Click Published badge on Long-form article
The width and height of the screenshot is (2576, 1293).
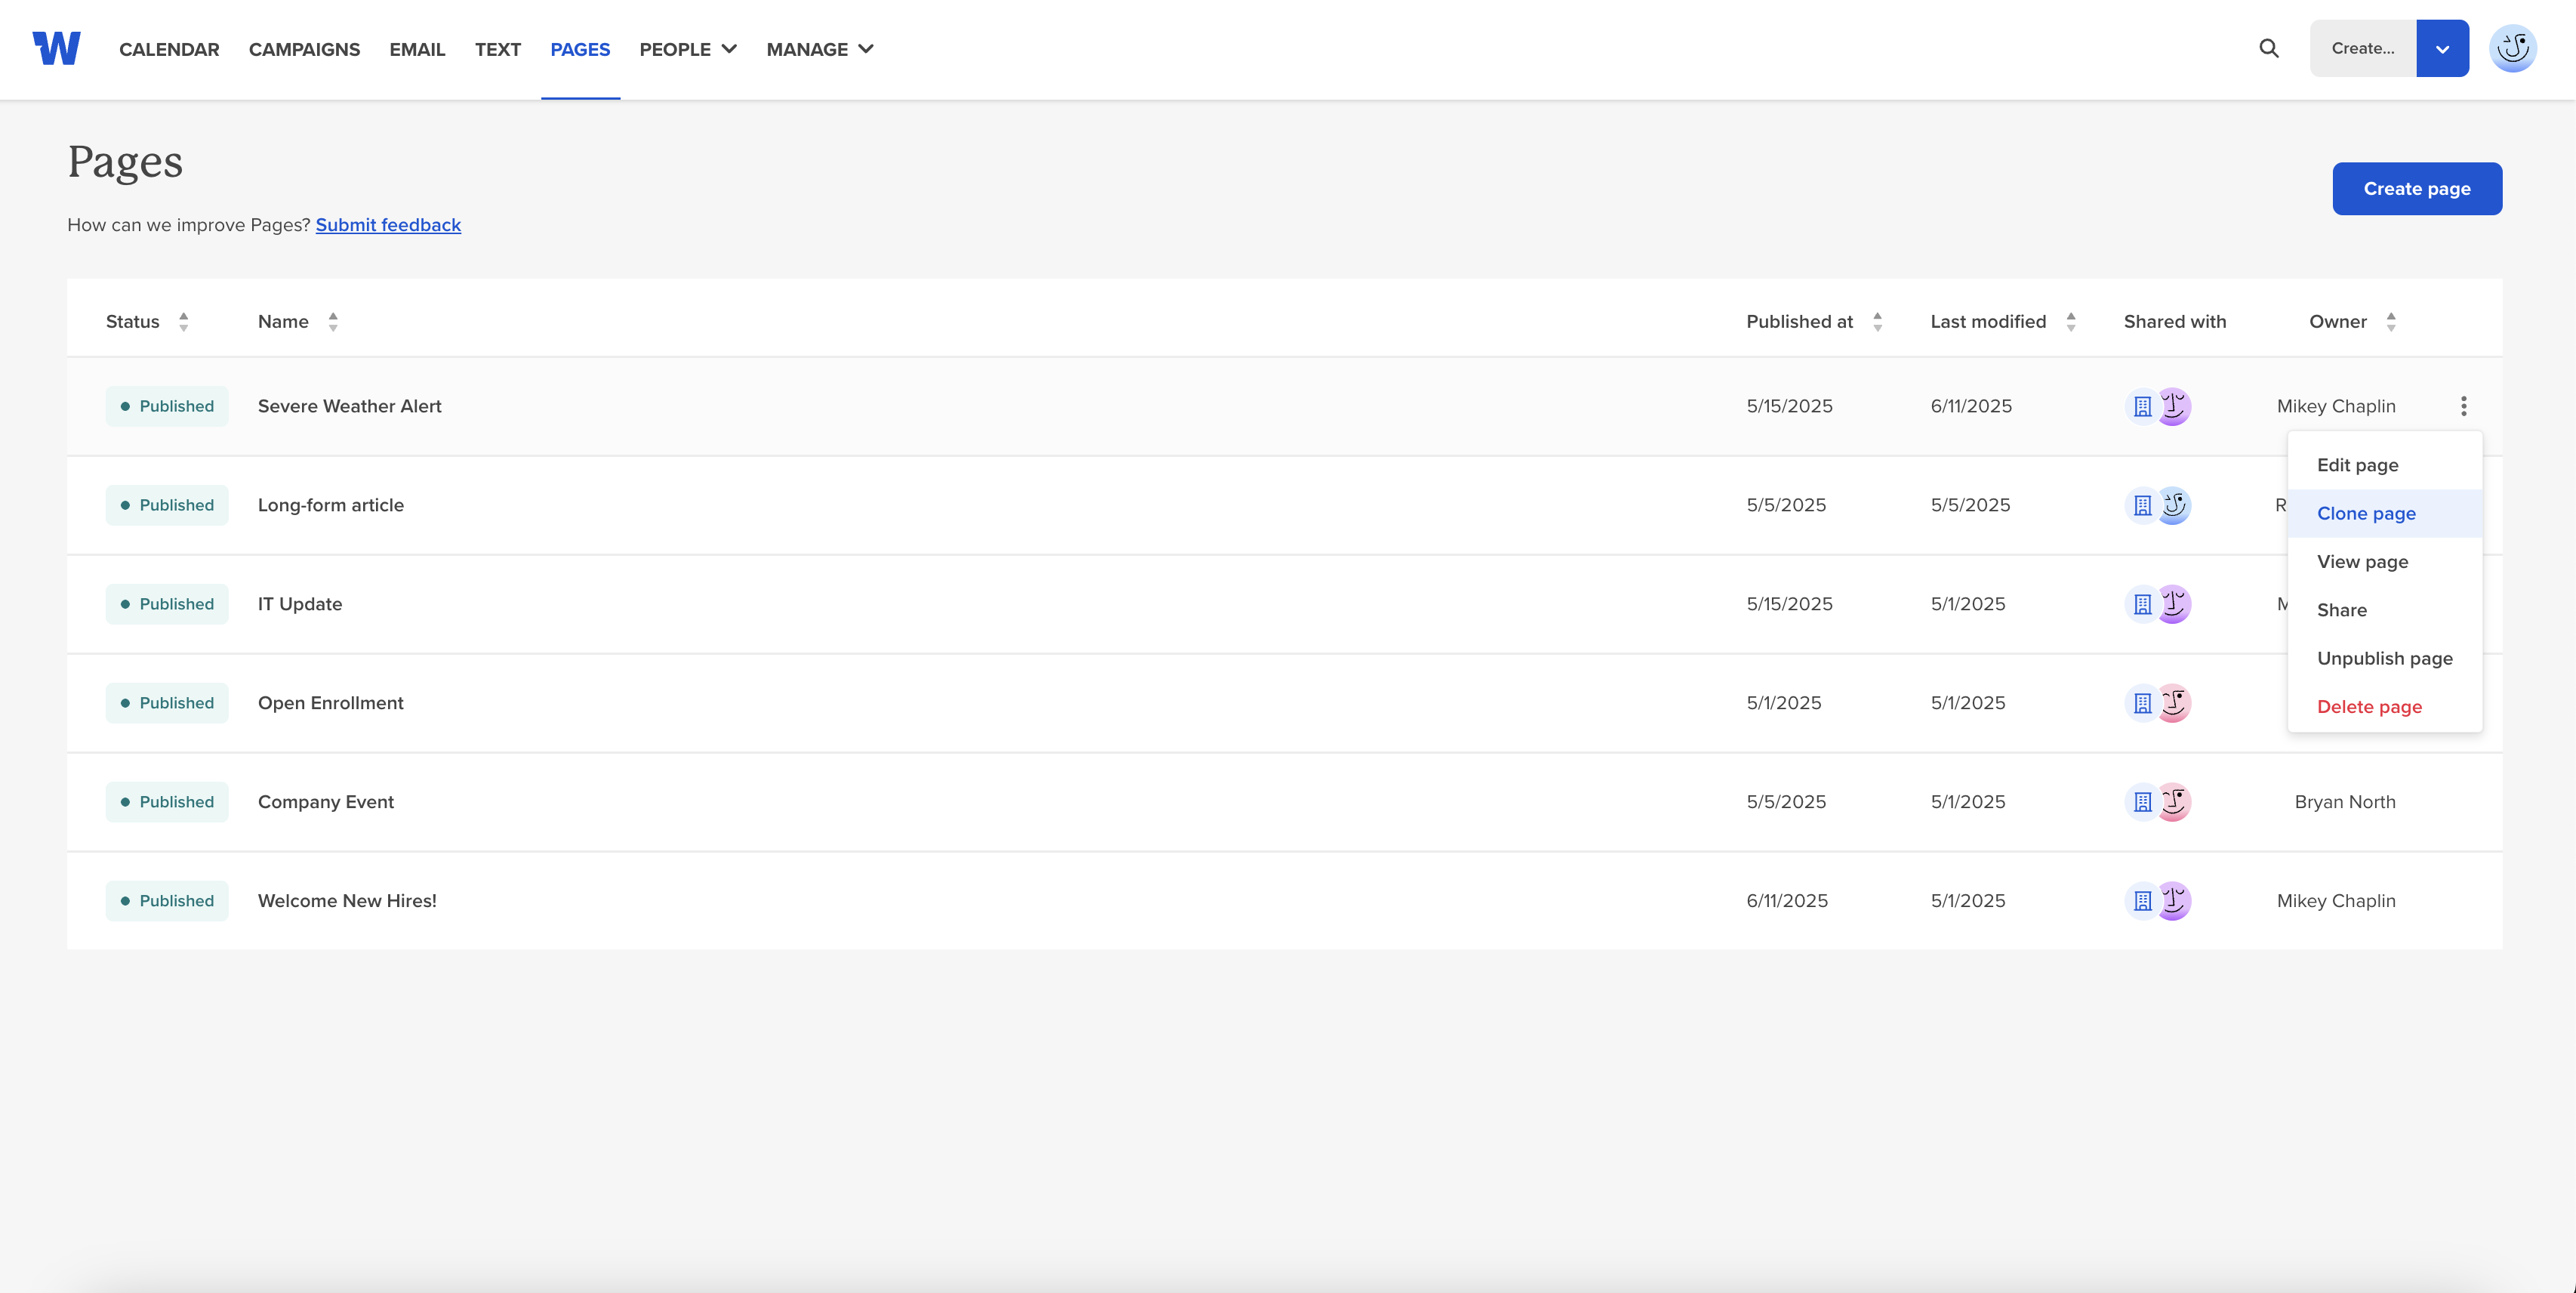click(x=167, y=505)
